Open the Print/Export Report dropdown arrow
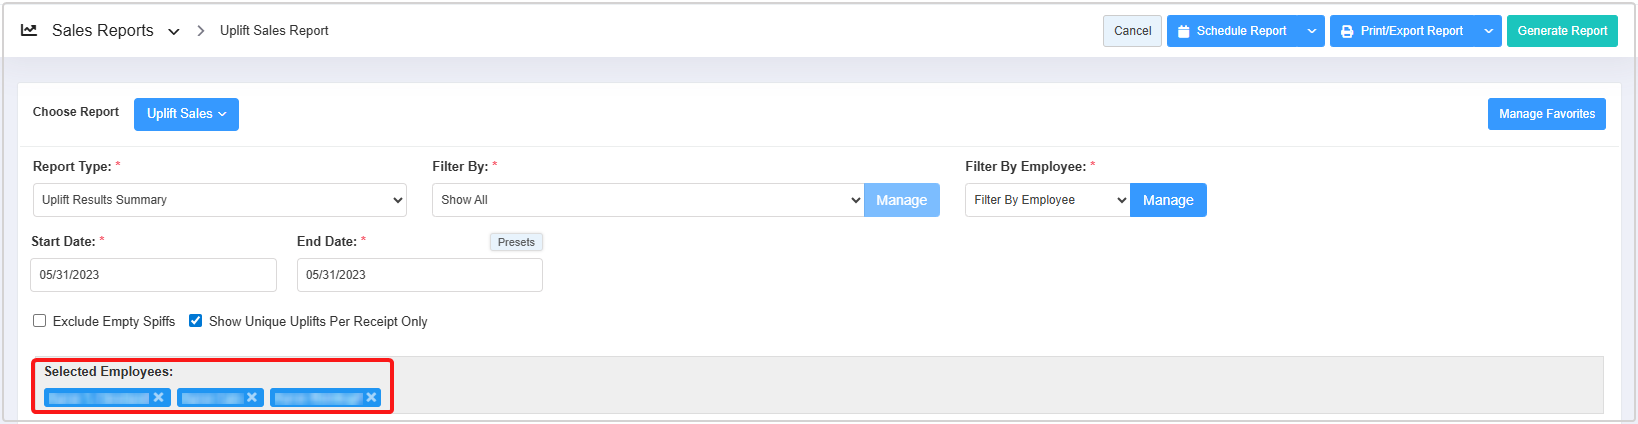This screenshot has width=1638, height=424. tap(1488, 31)
